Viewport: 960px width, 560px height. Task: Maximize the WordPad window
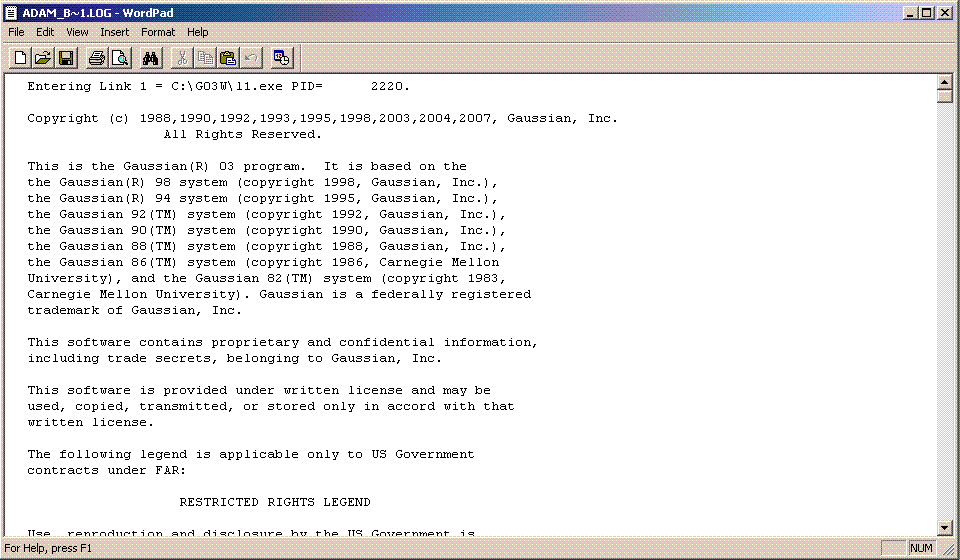927,13
